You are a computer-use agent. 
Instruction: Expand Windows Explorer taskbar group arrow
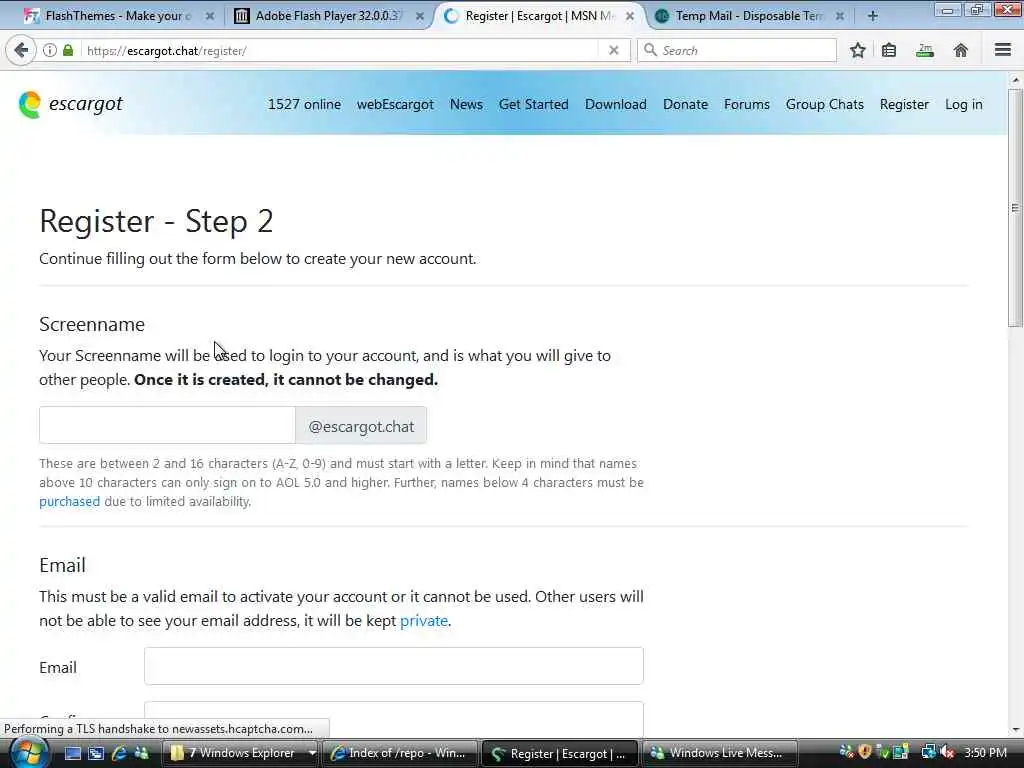pyautogui.click(x=312, y=753)
